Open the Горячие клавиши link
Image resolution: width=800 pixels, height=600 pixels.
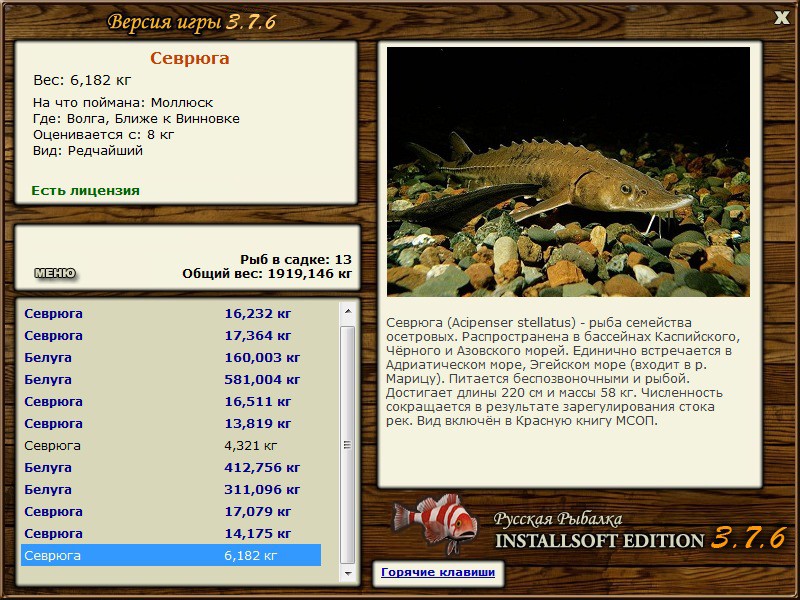[x=438, y=572]
